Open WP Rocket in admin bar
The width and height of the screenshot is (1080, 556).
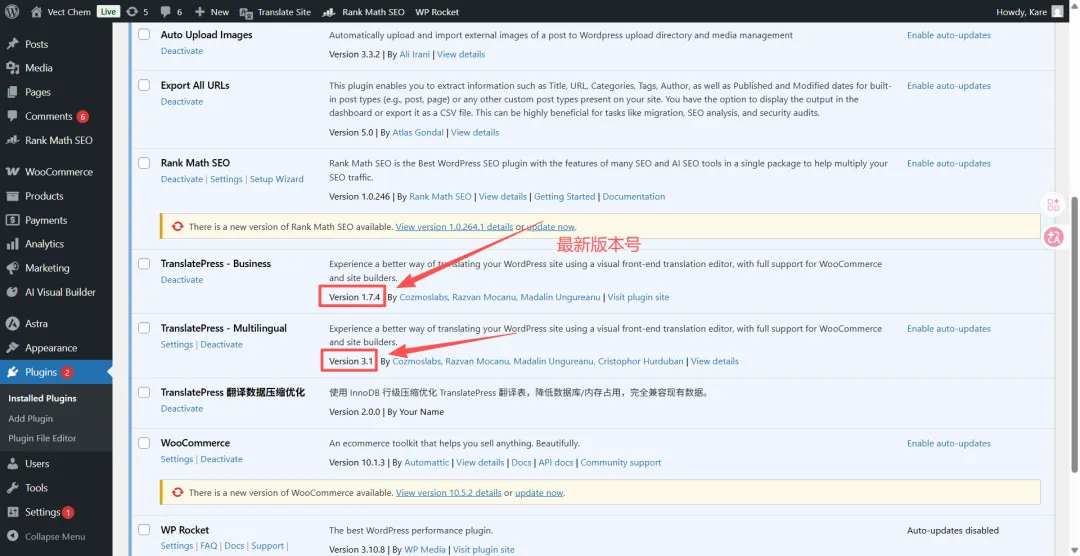[437, 12]
